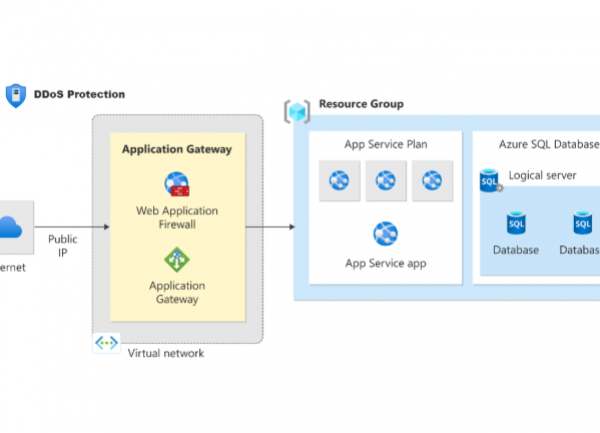The width and height of the screenshot is (600, 433).
Task: Select the Azure SQL Database title text
Action: [548, 144]
